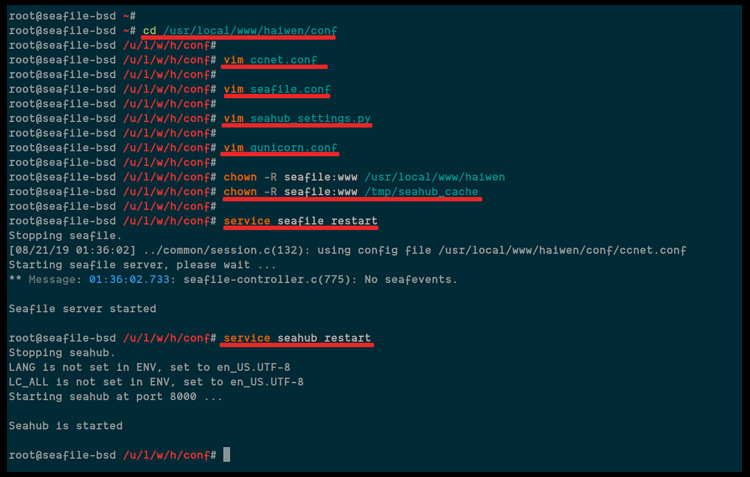Viewport: 750px width, 477px height.
Task: Click the 'vim ccnet.conf' command
Action: [270, 60]
